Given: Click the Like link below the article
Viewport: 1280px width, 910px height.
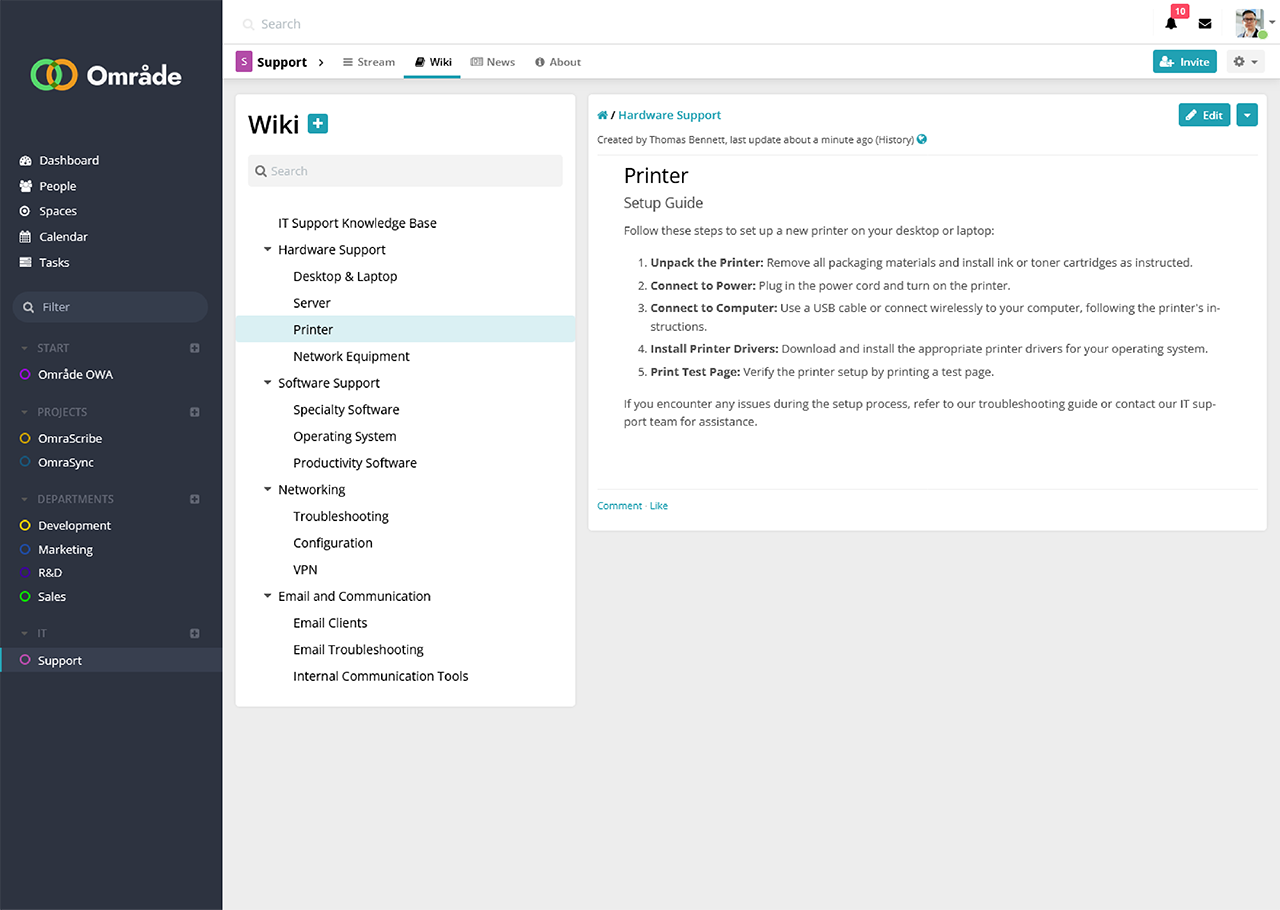Looking at the screenshot, I should (x=659, y=506).
